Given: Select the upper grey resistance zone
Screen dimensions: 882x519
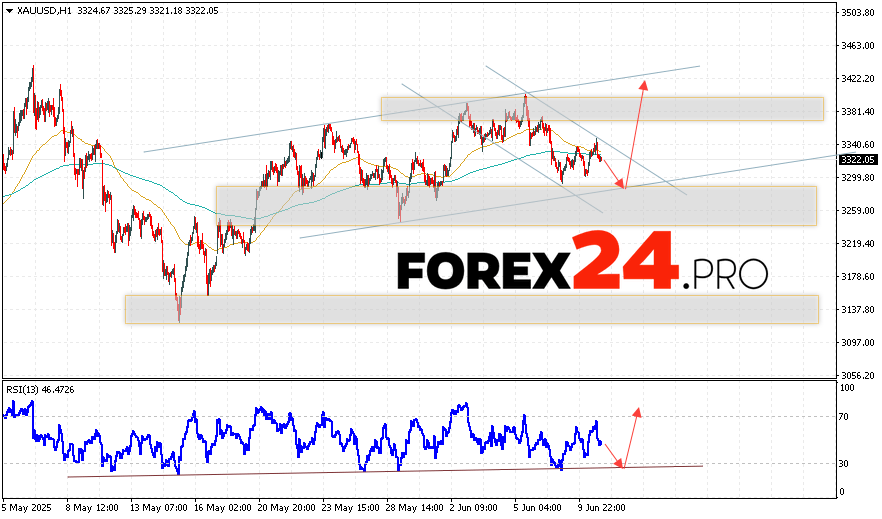Looking at the screenshot, I should pos(601,109).
